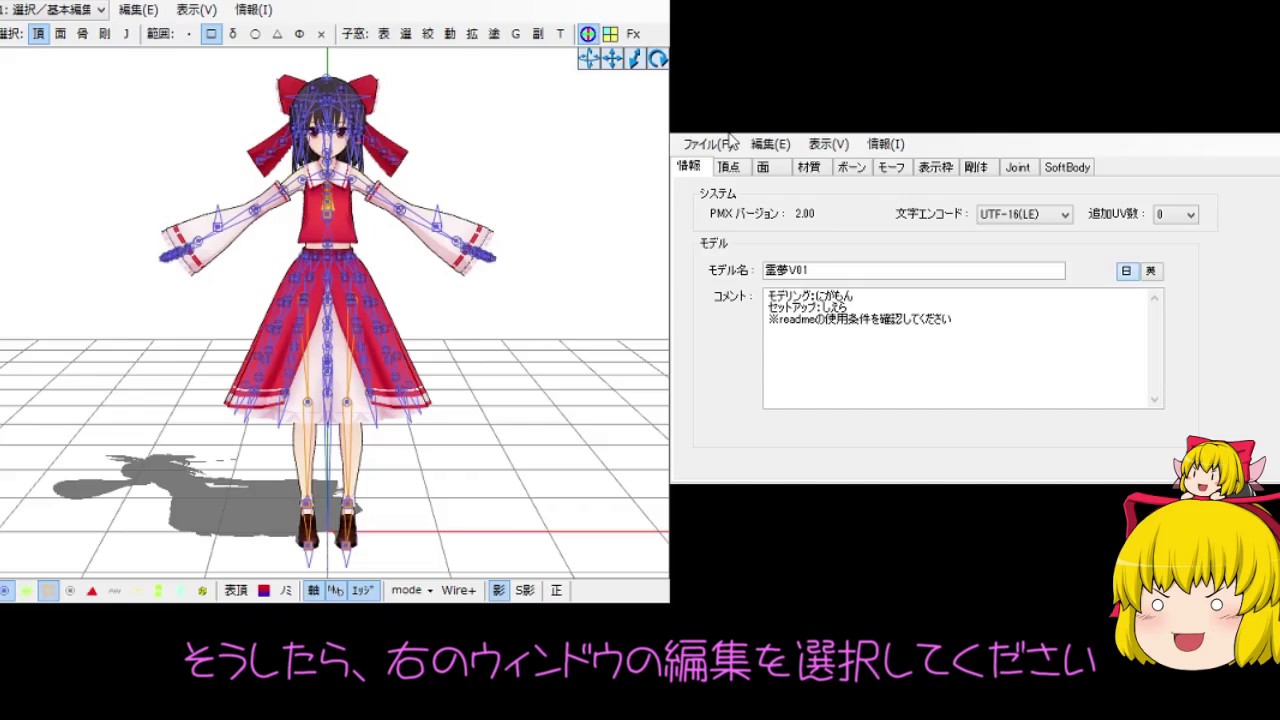The image size is (1280, 720).
Task: Click the × range clear button
Action: [x=321, y=34]
